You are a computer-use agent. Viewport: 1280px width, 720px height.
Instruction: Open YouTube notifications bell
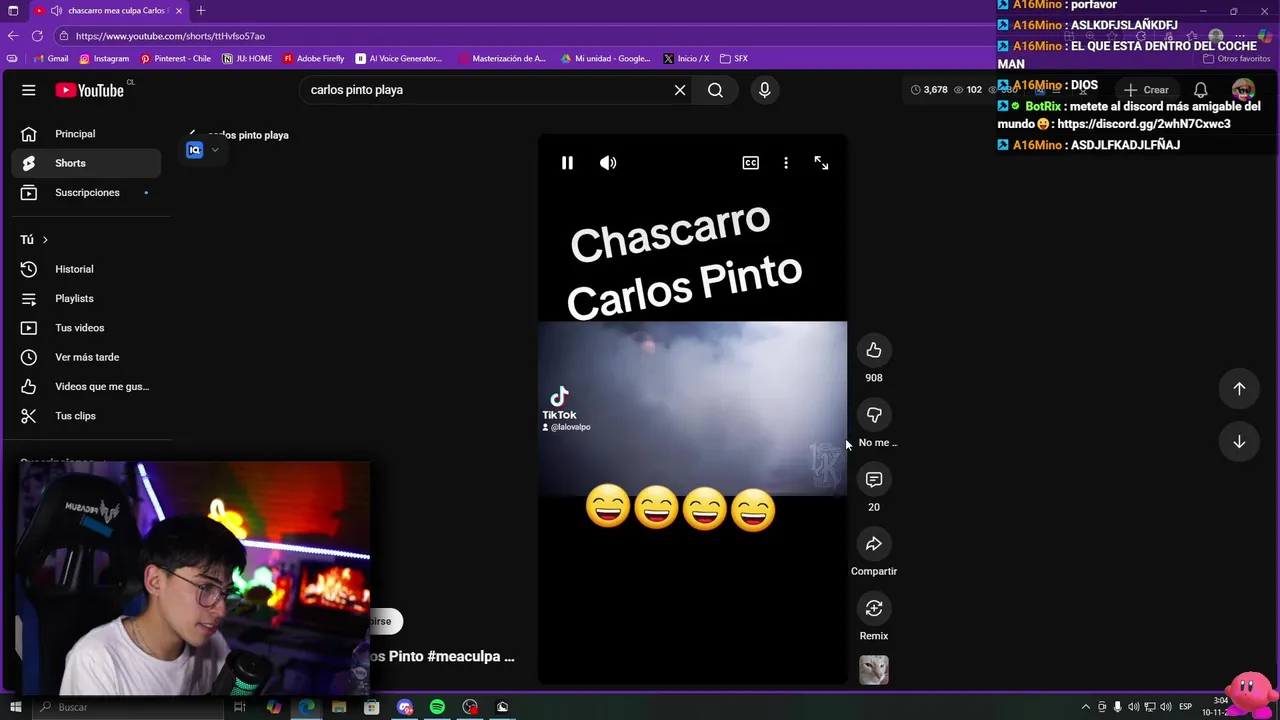point(1201,90)
